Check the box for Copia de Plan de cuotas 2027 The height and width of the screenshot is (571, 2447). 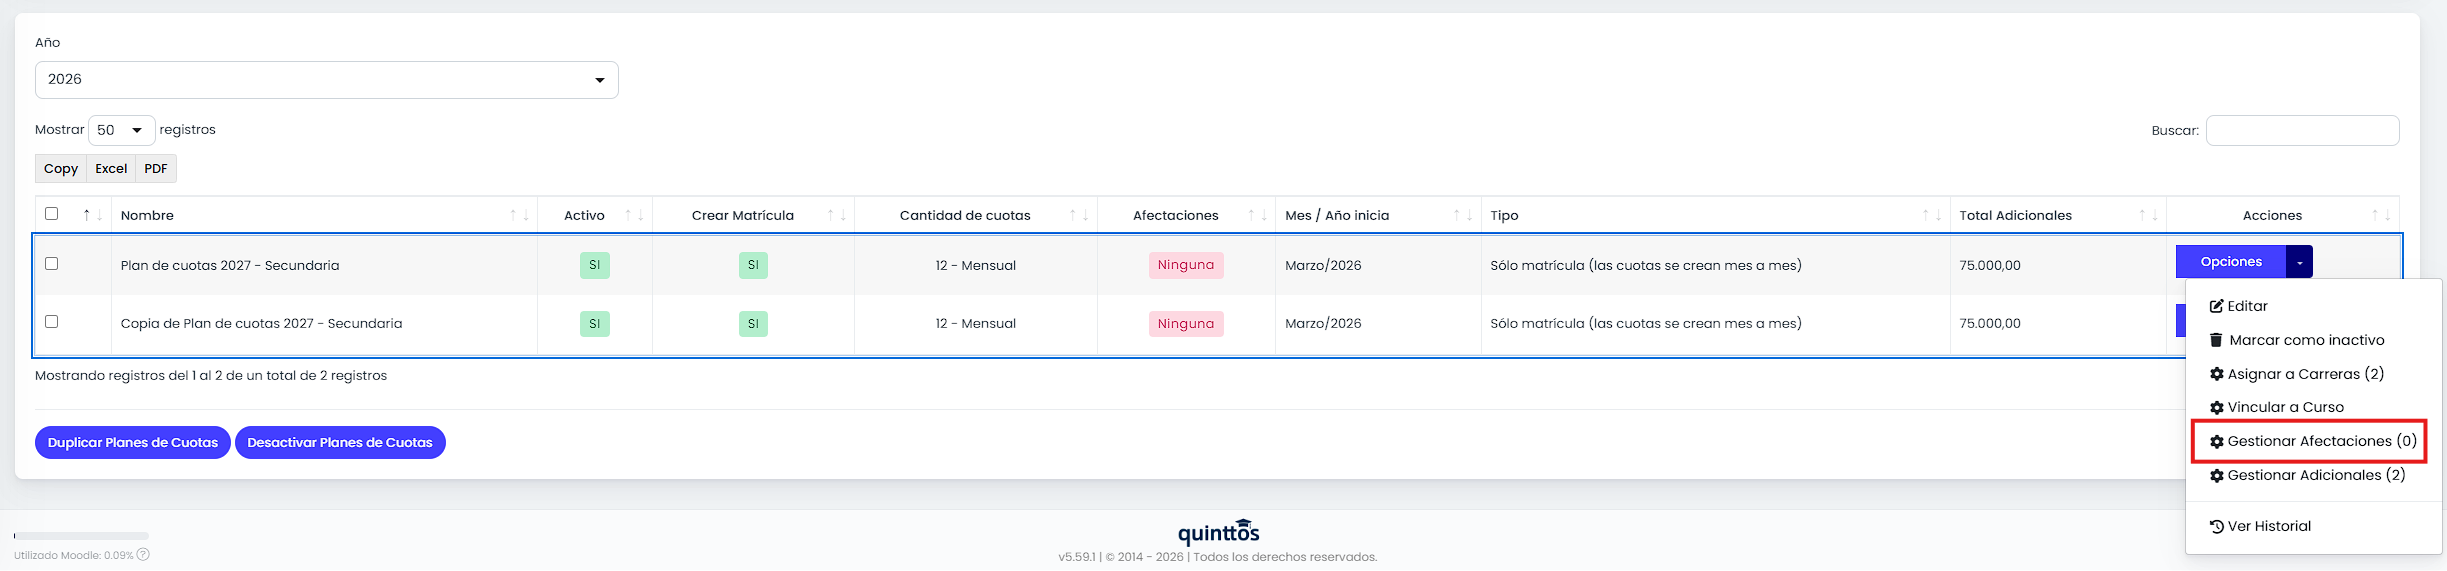(52, 322)
